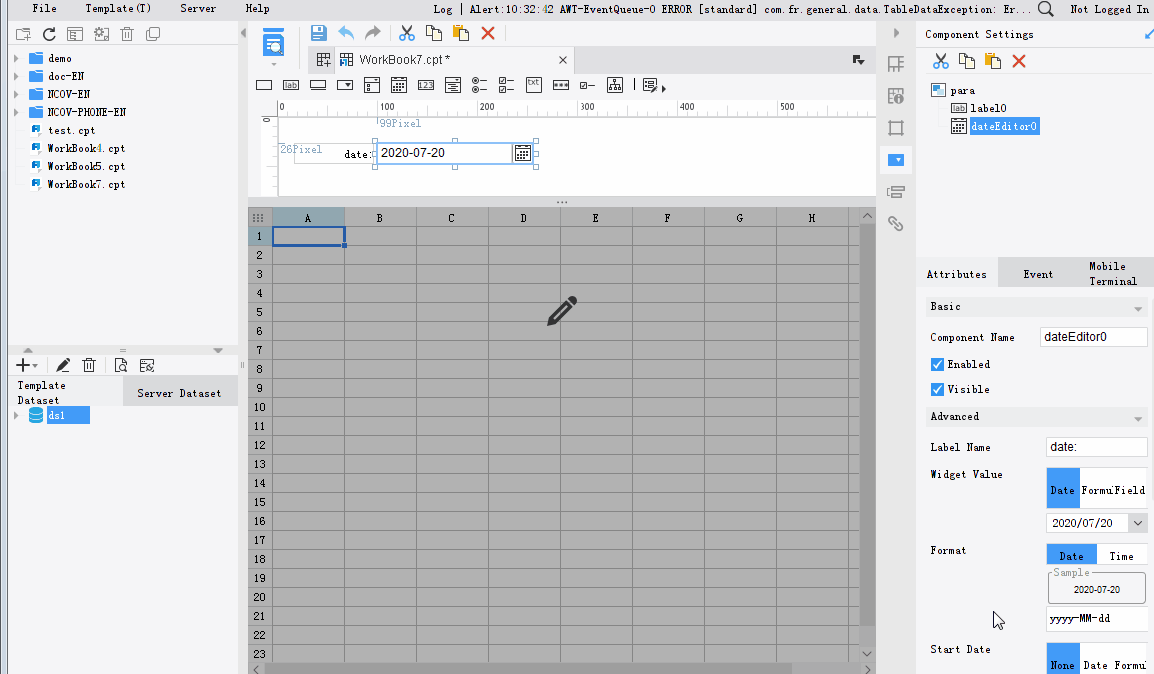Expand the NCOV-PHONE-EN folder
Screen dimensions: 1154x674
[16, 112]
